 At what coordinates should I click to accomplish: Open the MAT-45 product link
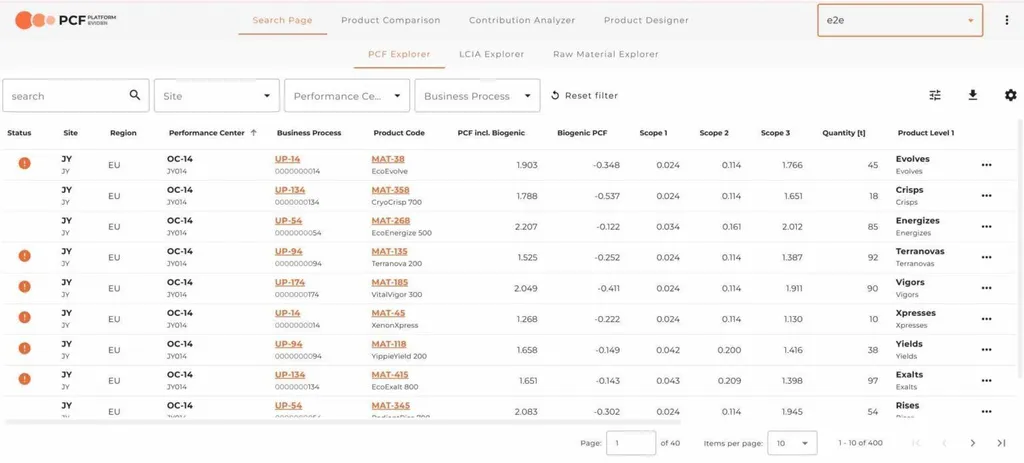[x=388, y=313]
